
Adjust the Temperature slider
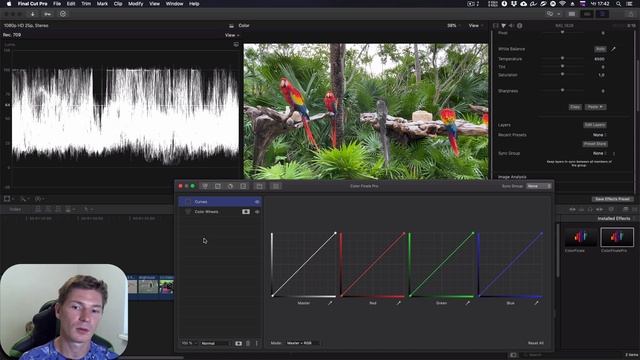pyautogui.click(x=562, y=58)
